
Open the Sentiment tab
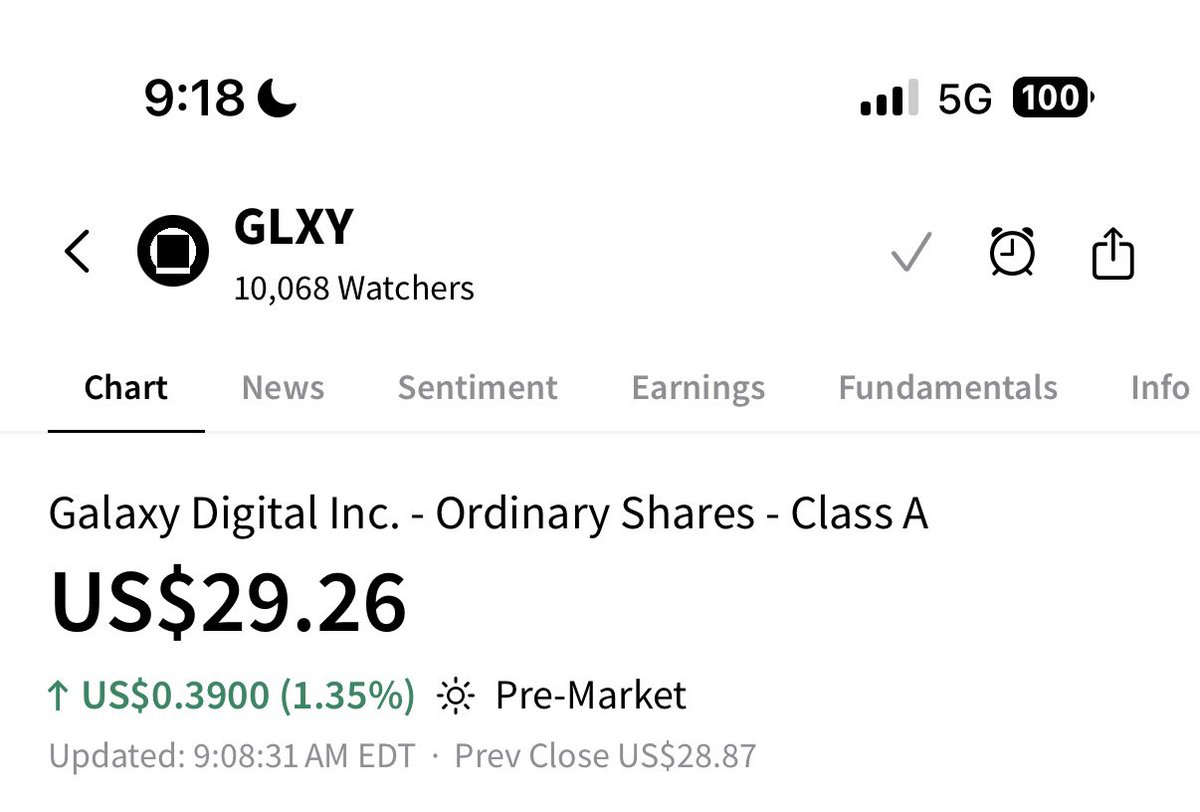pyautogui.click(x=478, y=388)
